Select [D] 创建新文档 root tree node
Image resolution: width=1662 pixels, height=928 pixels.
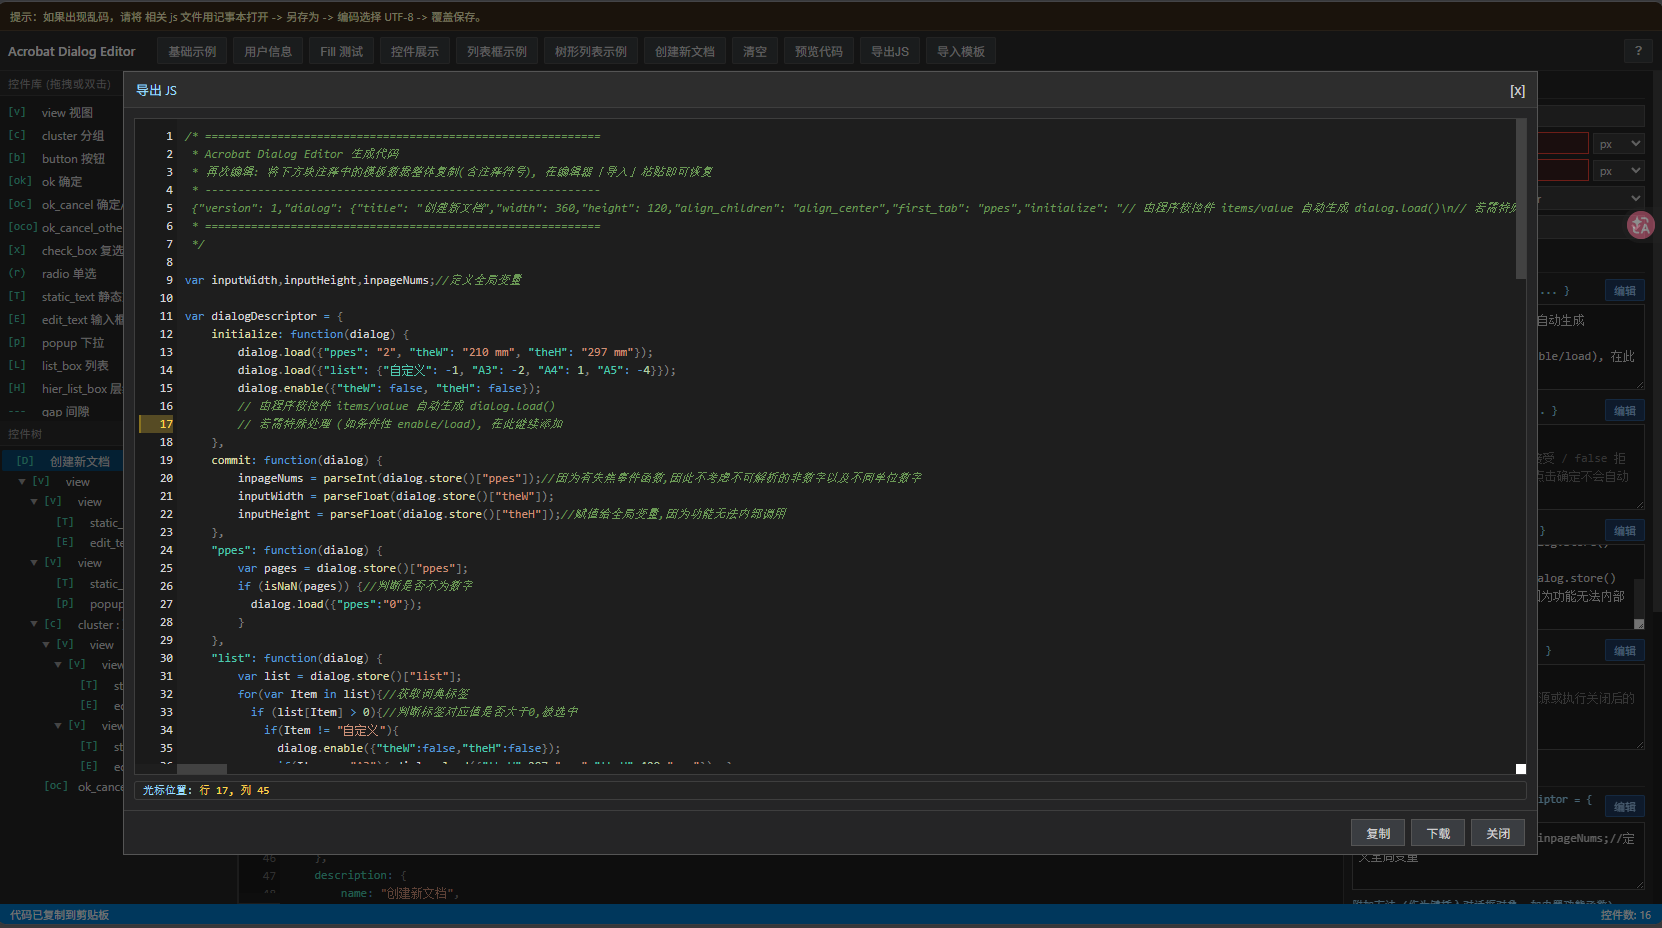[62, 461]
